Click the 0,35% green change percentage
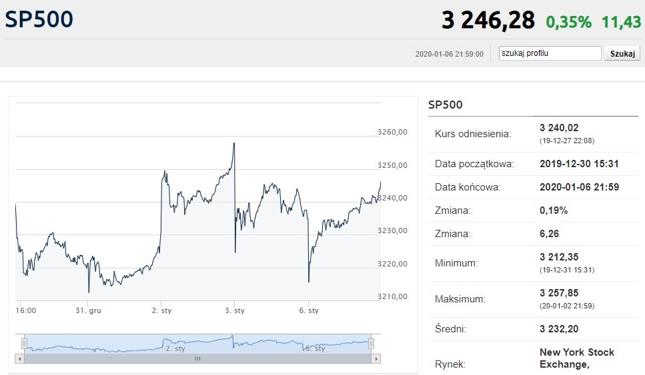Image resolution: width=645 pixels, height=375 pixels. coord(569,22)
